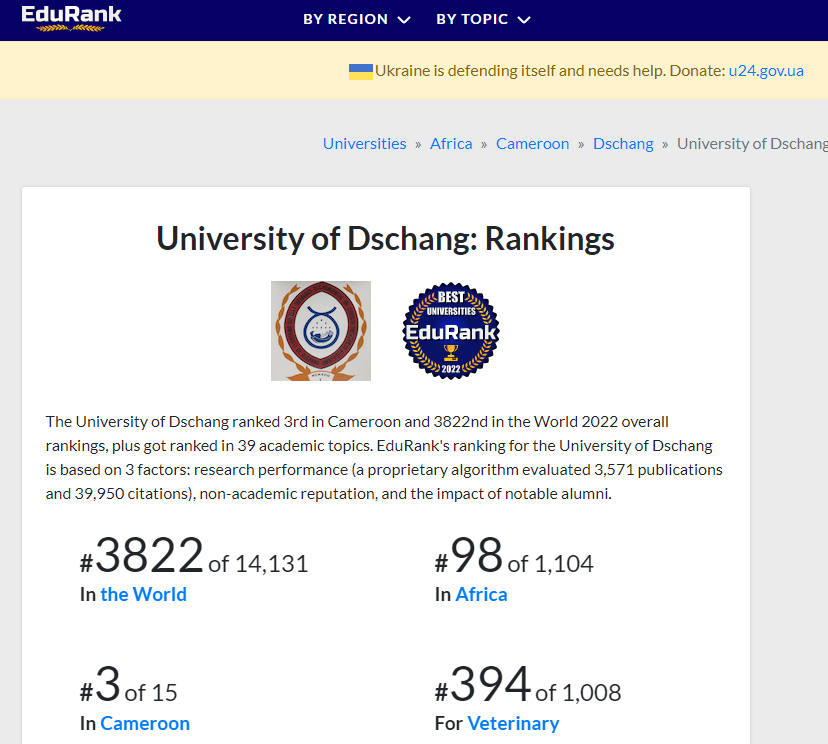
Task: Click the 'of 15' text
Action: pyautogui.click(x=151, y=693)
